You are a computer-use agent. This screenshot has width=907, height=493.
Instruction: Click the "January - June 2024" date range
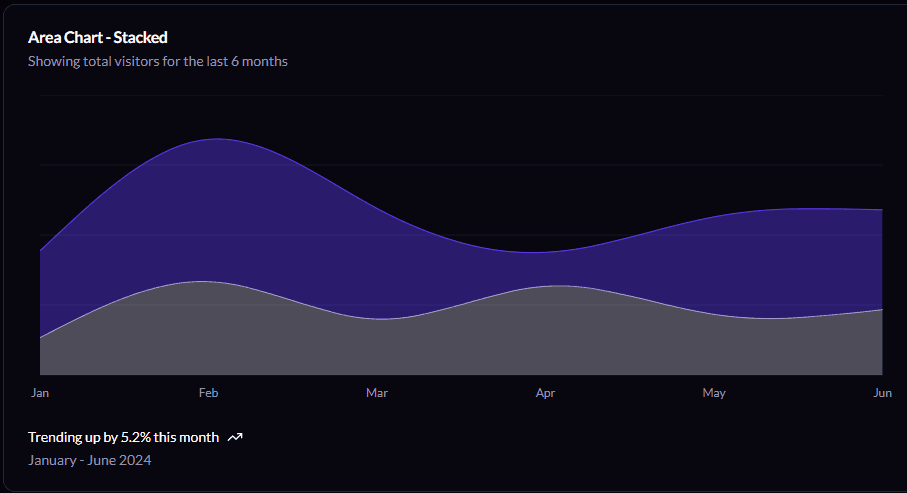(89, 460)
